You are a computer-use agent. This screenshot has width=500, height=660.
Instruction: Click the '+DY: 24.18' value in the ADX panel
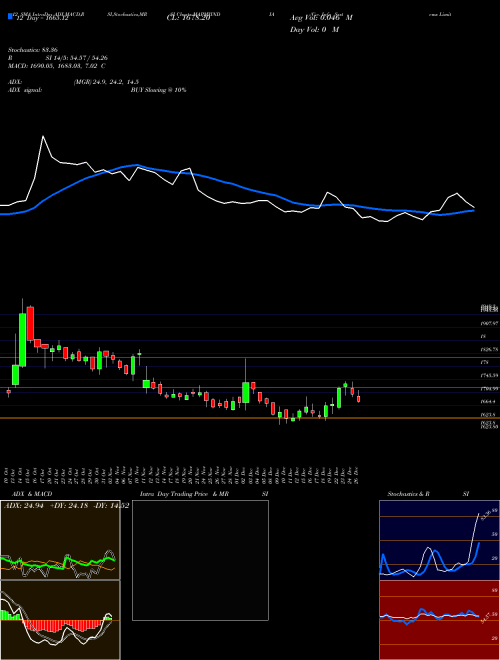(x=67, y=505)
